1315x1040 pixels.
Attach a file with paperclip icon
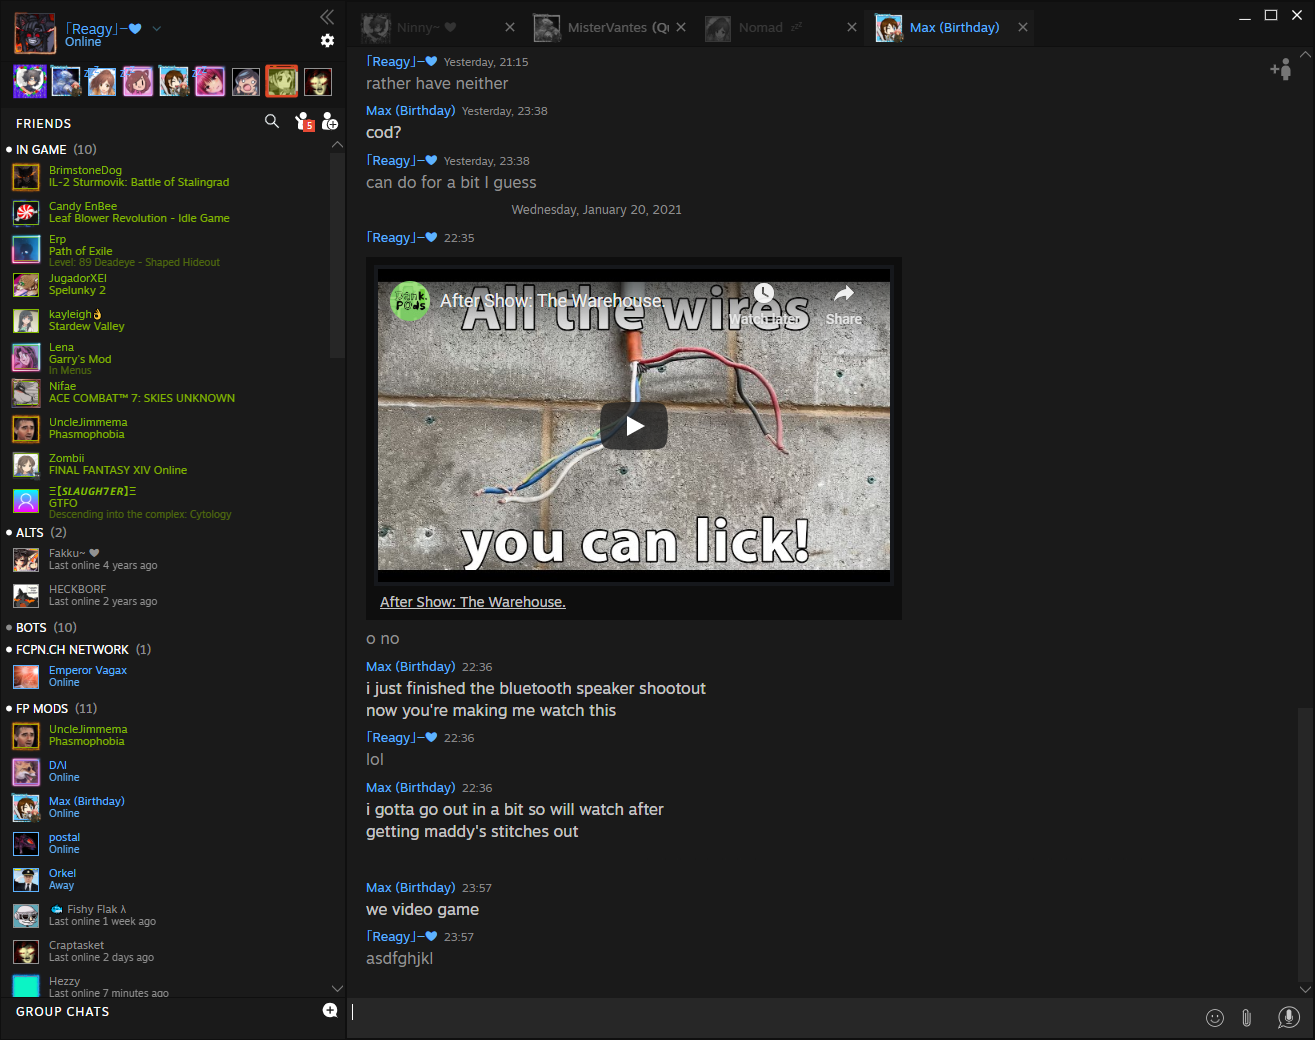point(1247,1018)
